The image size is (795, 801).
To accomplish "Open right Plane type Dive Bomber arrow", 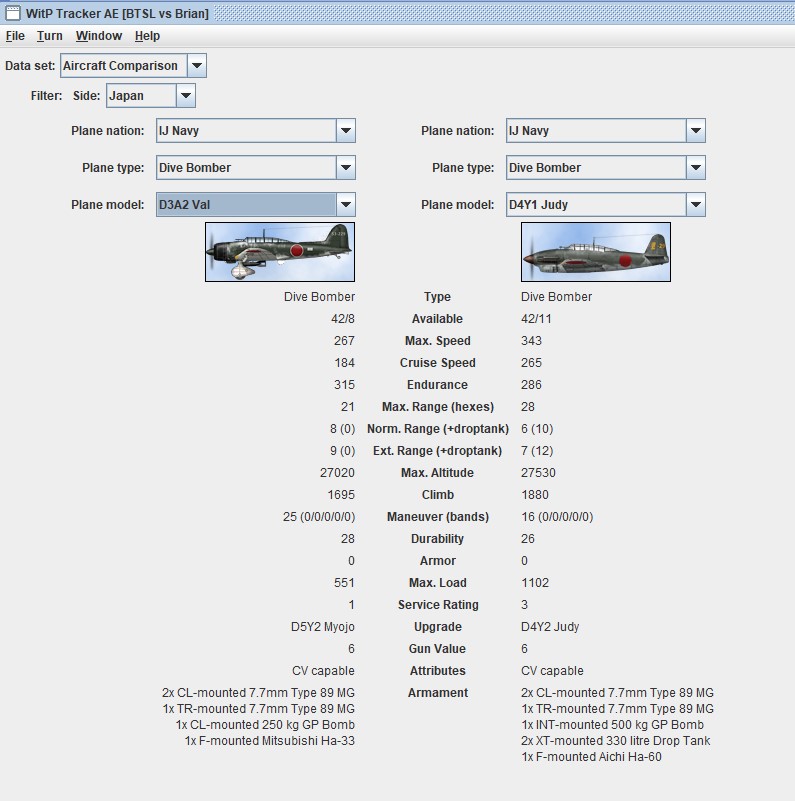I will [696, 168].
